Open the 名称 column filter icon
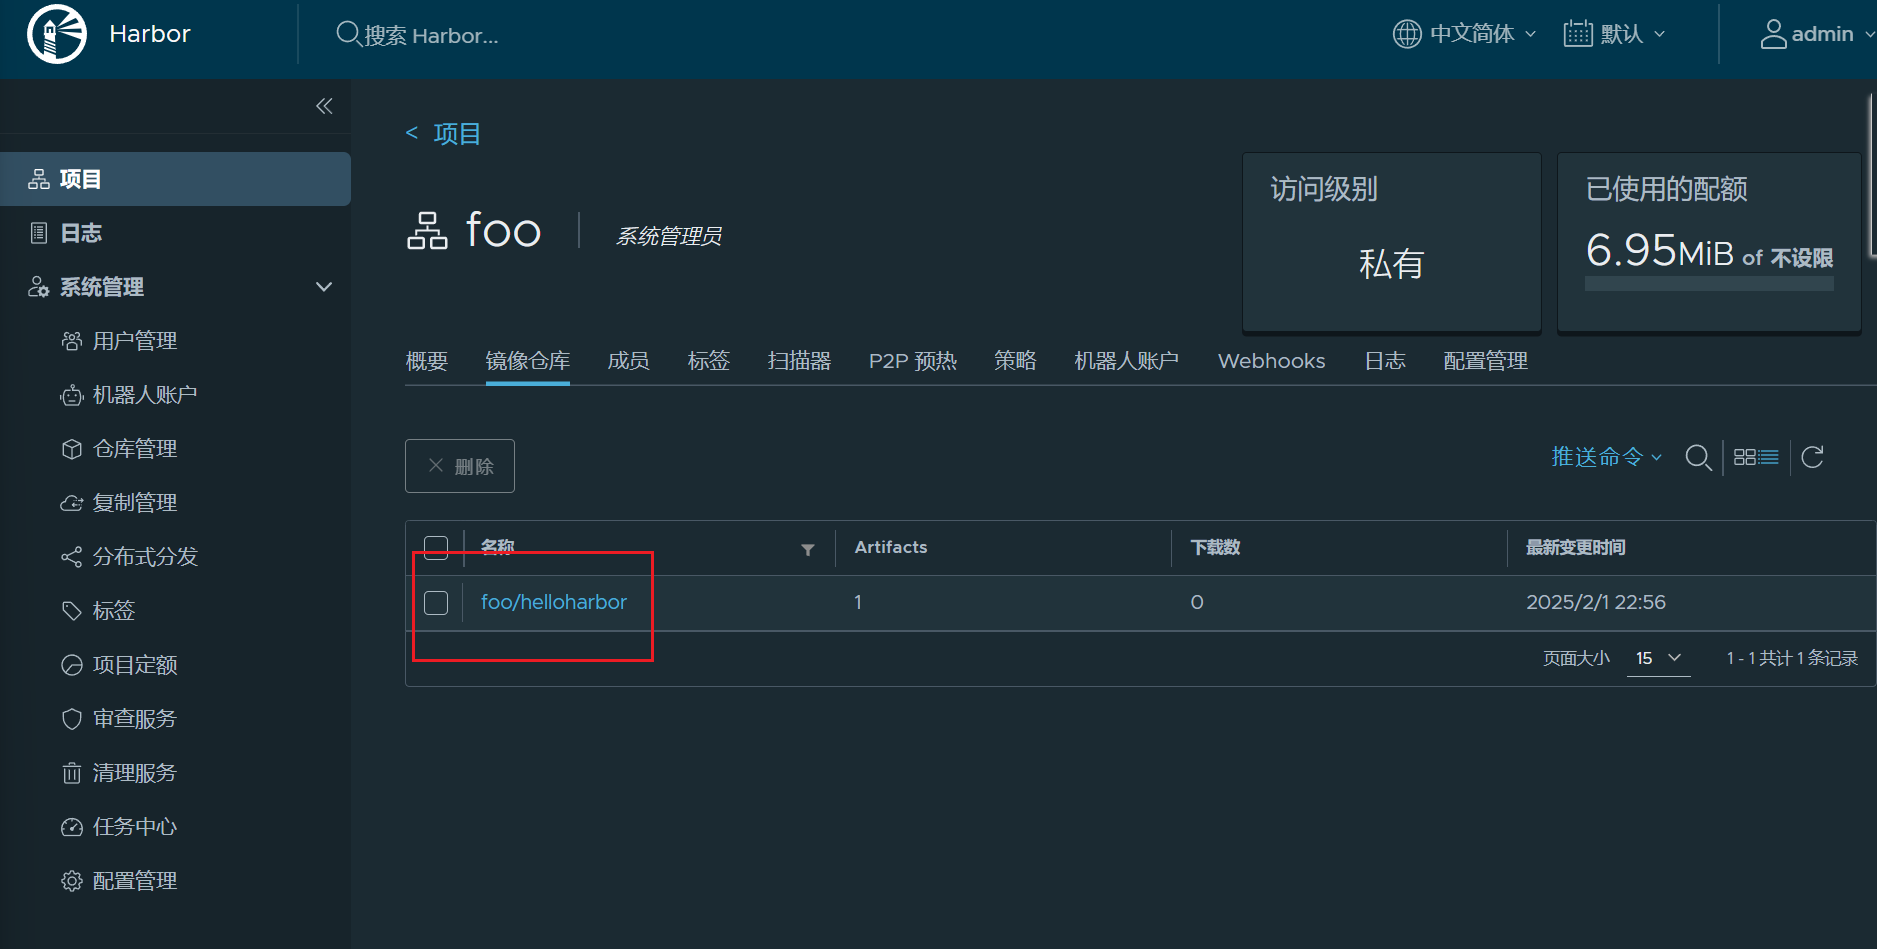 coord(808,549)
